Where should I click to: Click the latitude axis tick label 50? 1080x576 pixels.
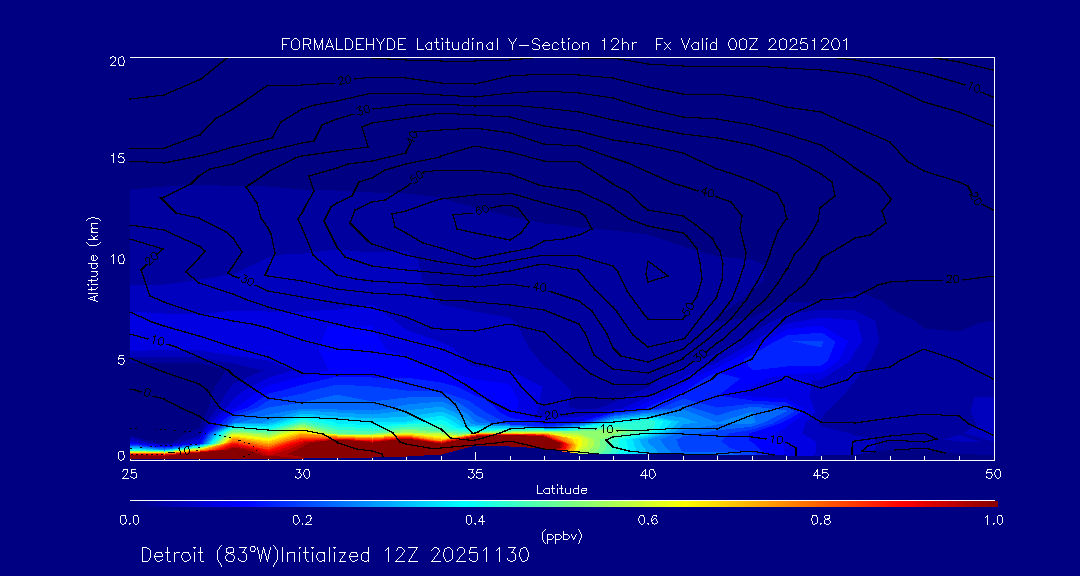(994, 475)
